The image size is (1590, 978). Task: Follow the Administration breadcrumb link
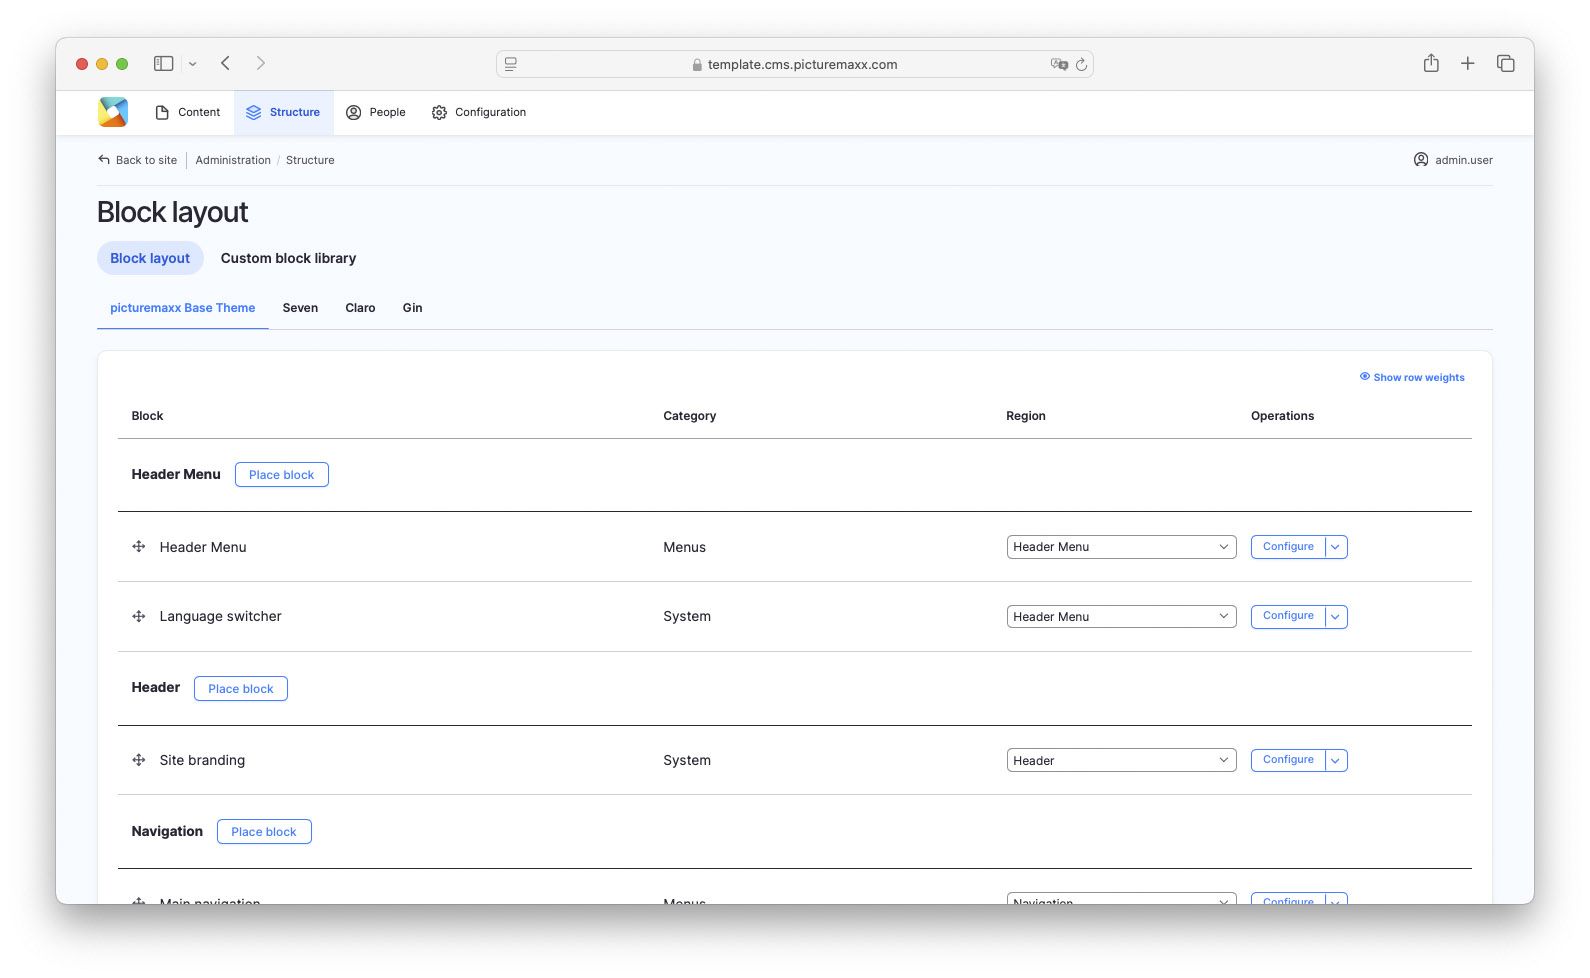[x=233, y=160]
